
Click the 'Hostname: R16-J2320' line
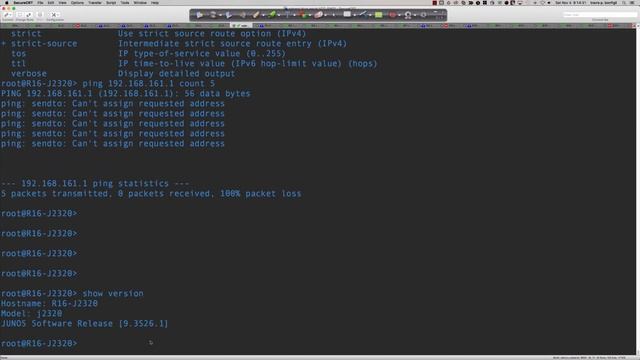pyautogui.click(x=49, y=304)
